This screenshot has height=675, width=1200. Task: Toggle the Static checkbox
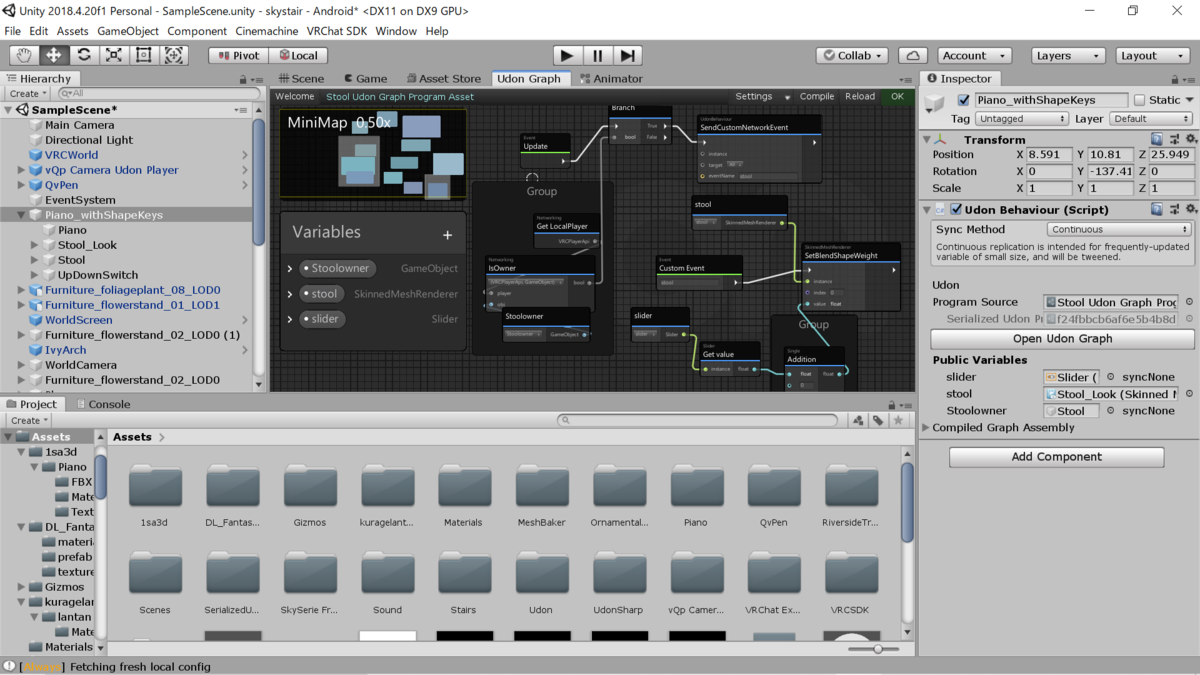[1139, 100]
